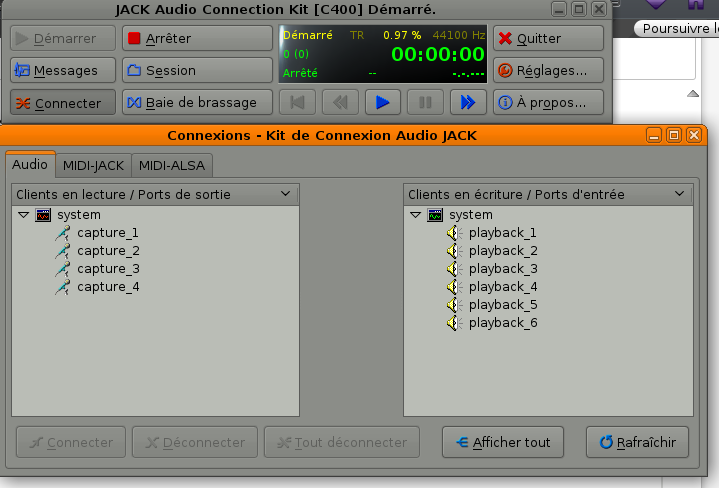Select the output system client icon
This screenshot has height=488, width=719.
(x=43, y=215)
